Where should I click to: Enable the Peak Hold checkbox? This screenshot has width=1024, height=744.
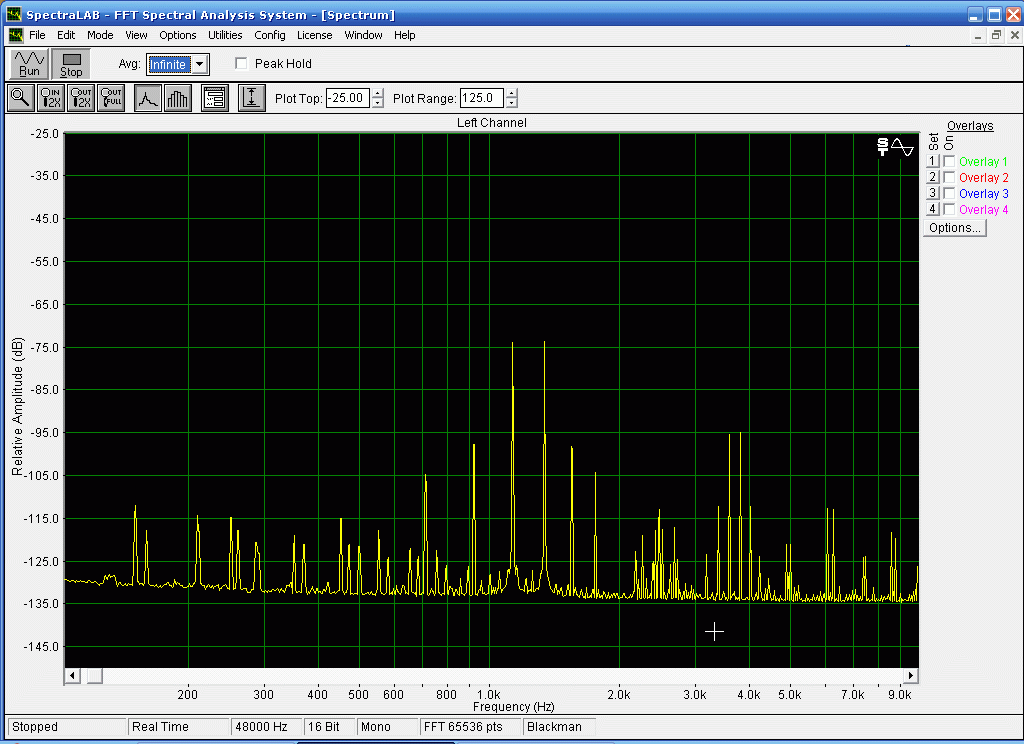(x=241, y=64)
